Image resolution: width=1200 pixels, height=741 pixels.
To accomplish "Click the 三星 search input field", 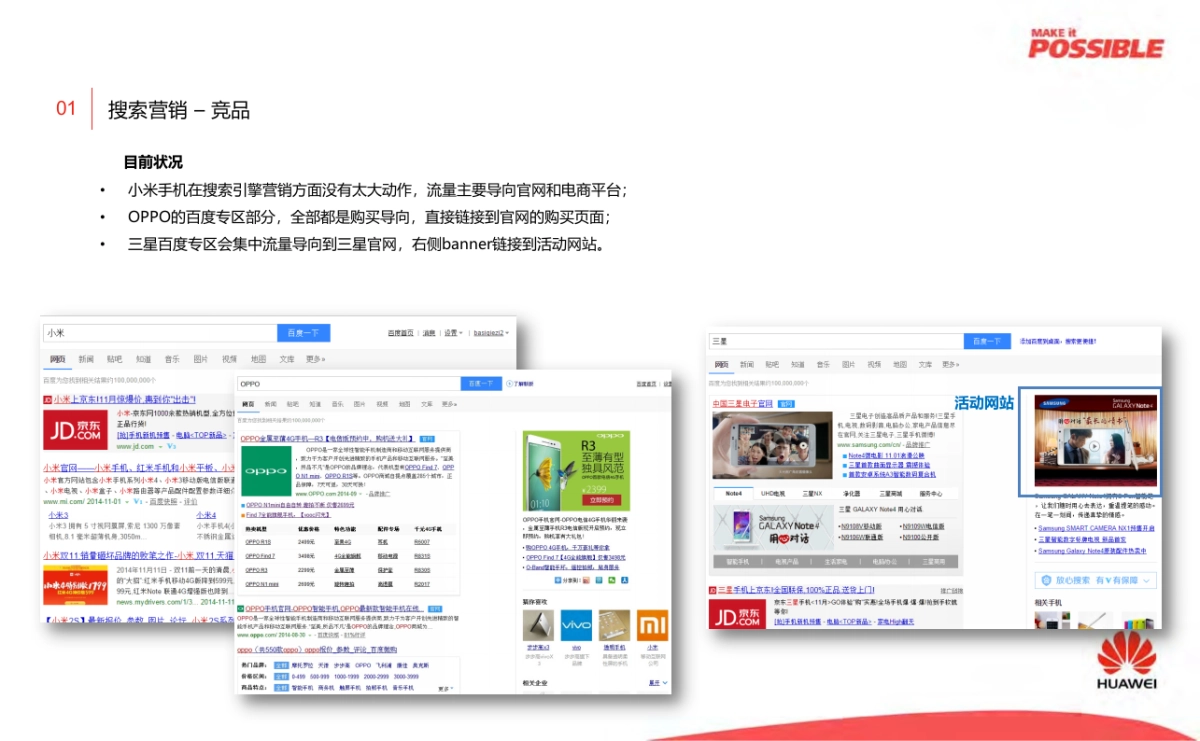I will click(837, 340).
